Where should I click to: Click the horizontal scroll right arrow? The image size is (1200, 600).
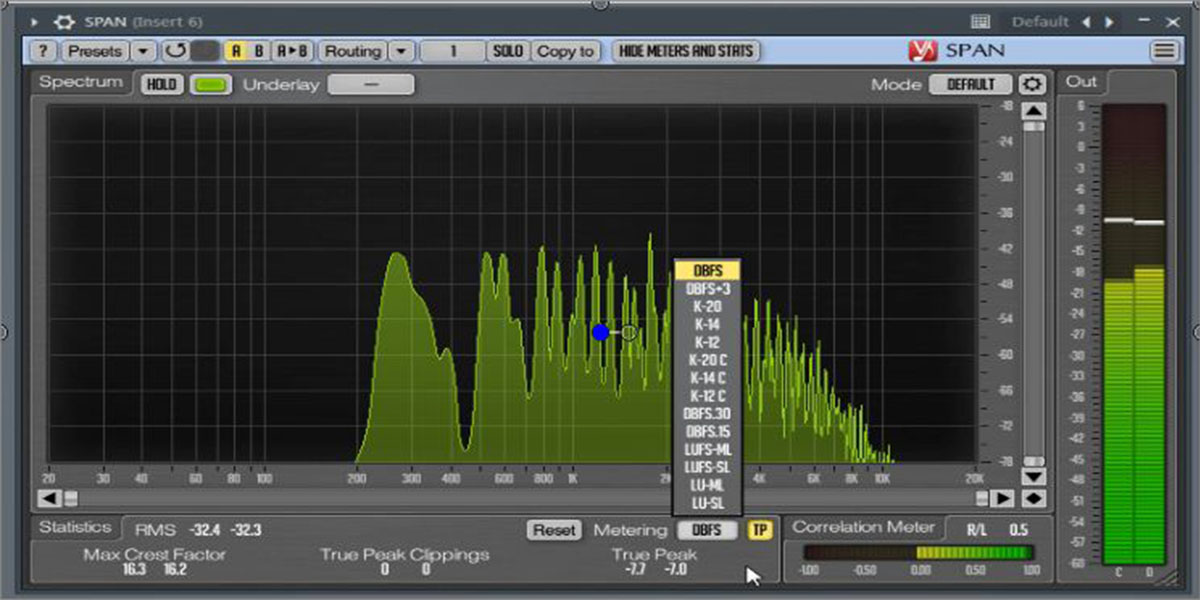pos(1002,498)
